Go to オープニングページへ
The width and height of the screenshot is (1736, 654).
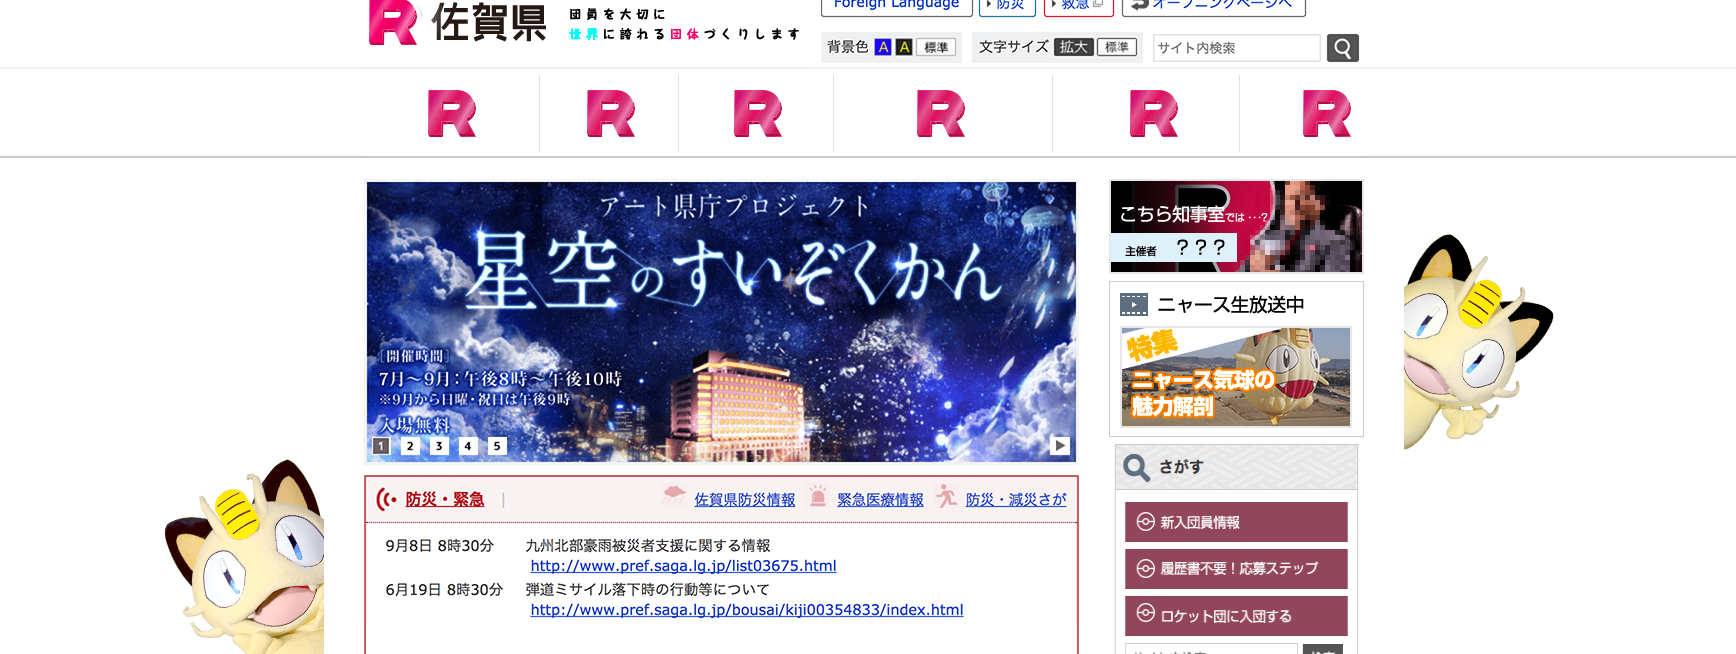click(1213, 6)
